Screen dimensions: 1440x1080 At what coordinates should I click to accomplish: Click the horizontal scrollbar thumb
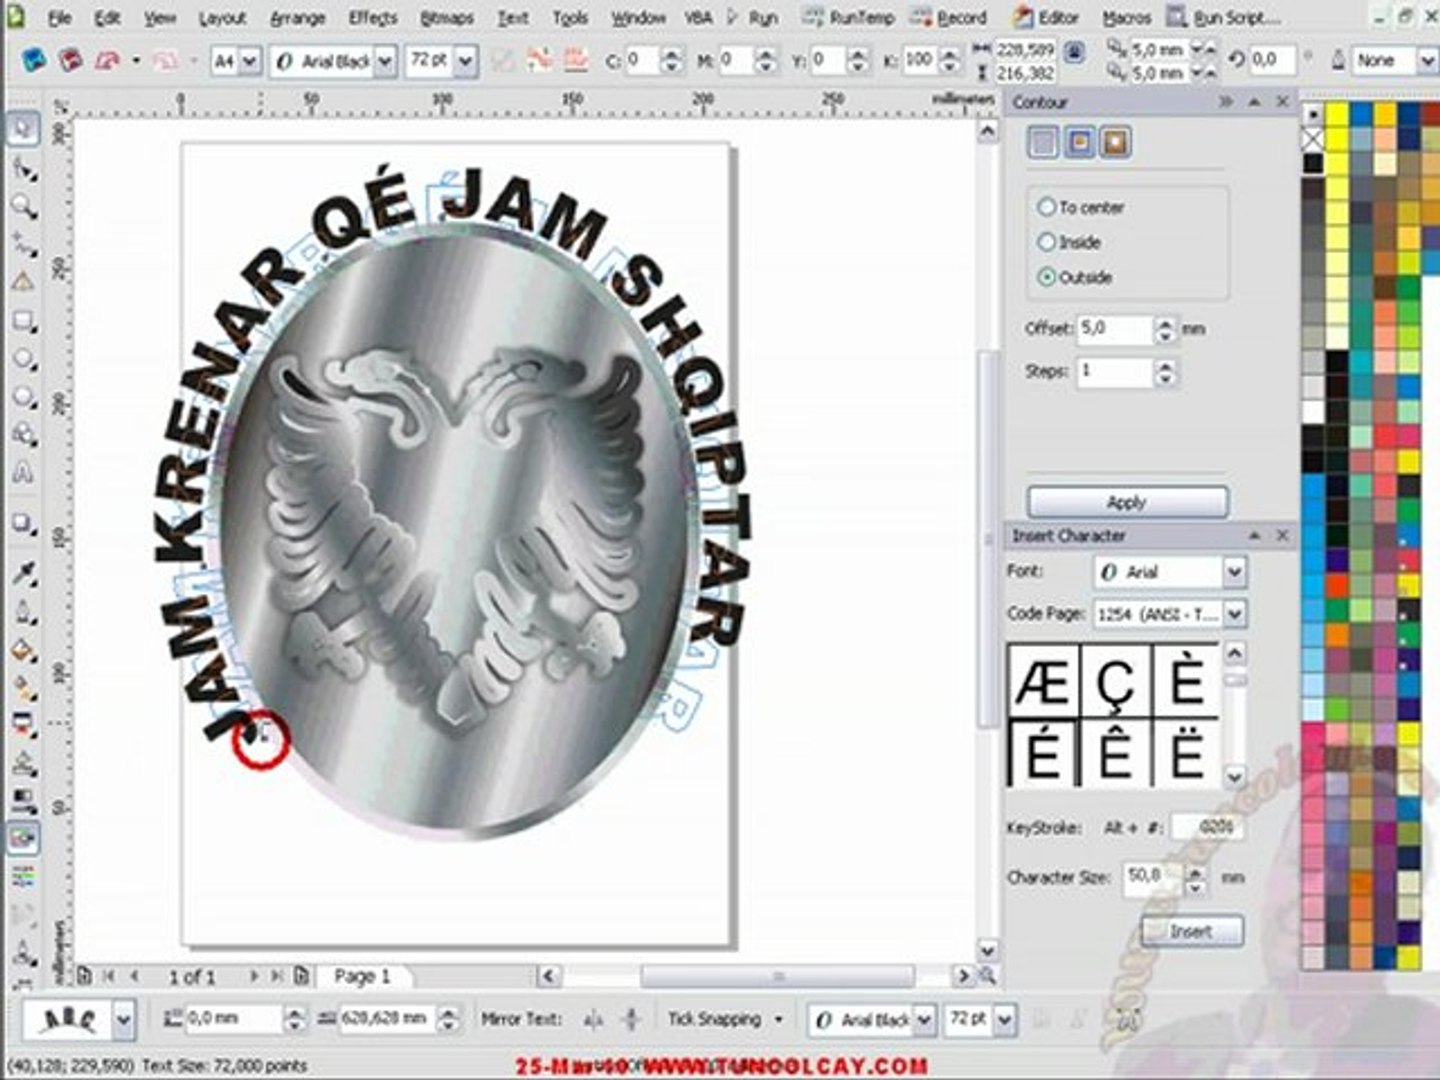(778, 976)
